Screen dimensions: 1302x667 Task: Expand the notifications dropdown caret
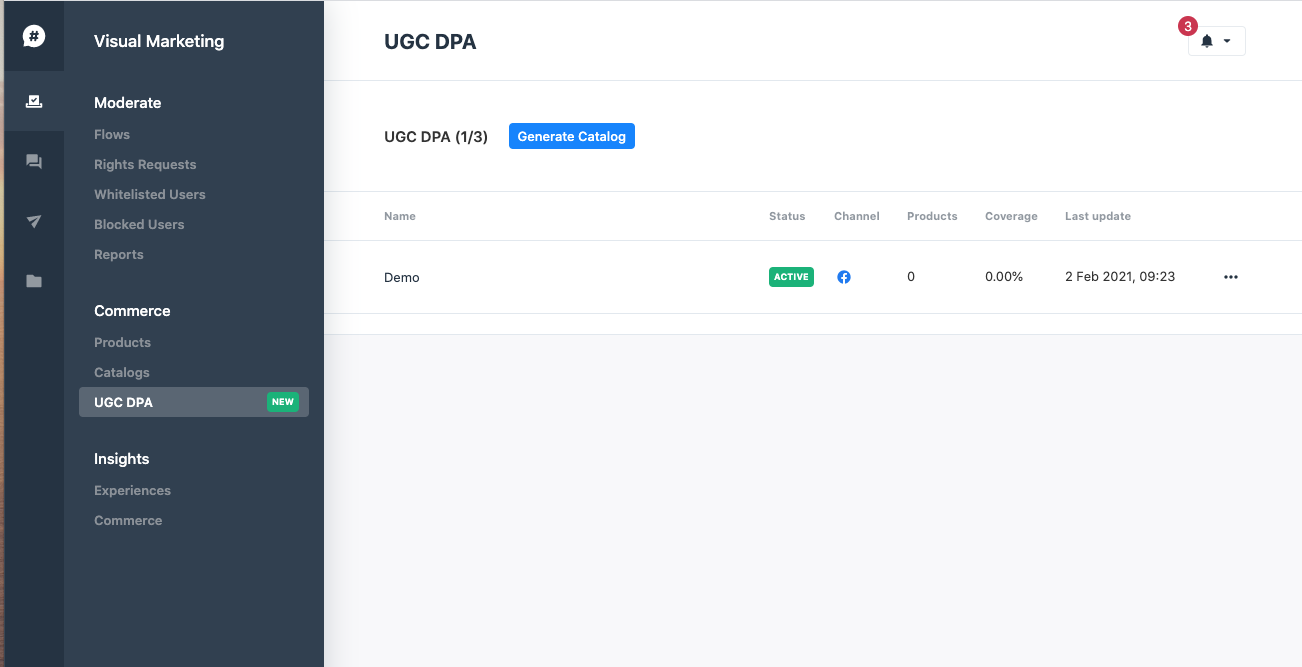(x=1227, y=41)
